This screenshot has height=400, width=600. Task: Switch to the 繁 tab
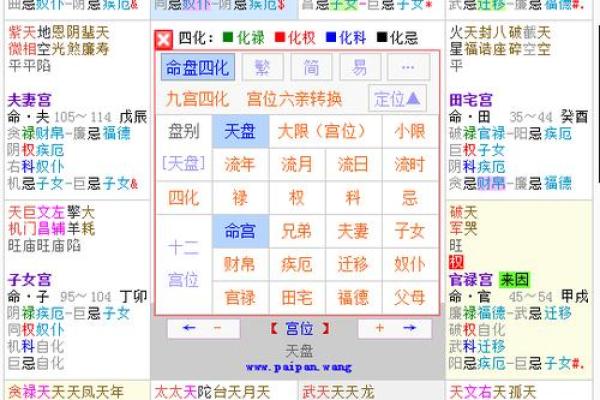263,67
